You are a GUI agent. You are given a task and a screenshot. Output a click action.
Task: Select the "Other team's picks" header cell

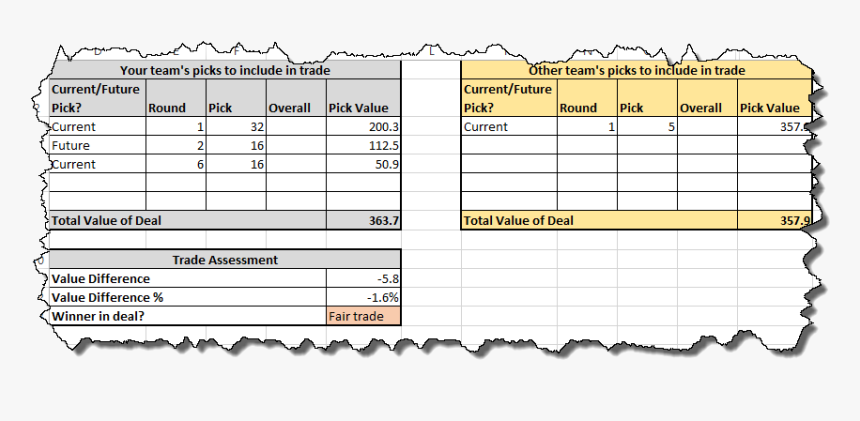[x=636, y=71]
